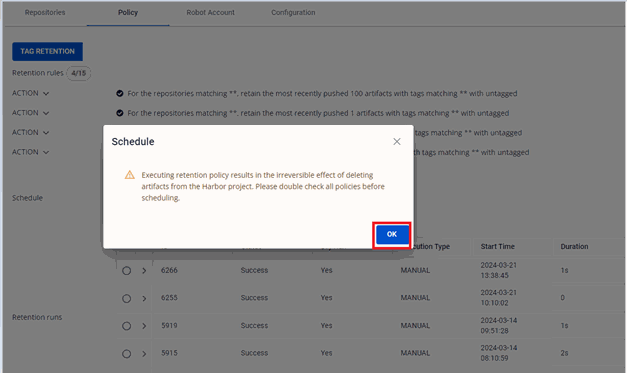Click the run ID 5915
Viewport: 627px width, 373px height.
(x=169, y=353)
